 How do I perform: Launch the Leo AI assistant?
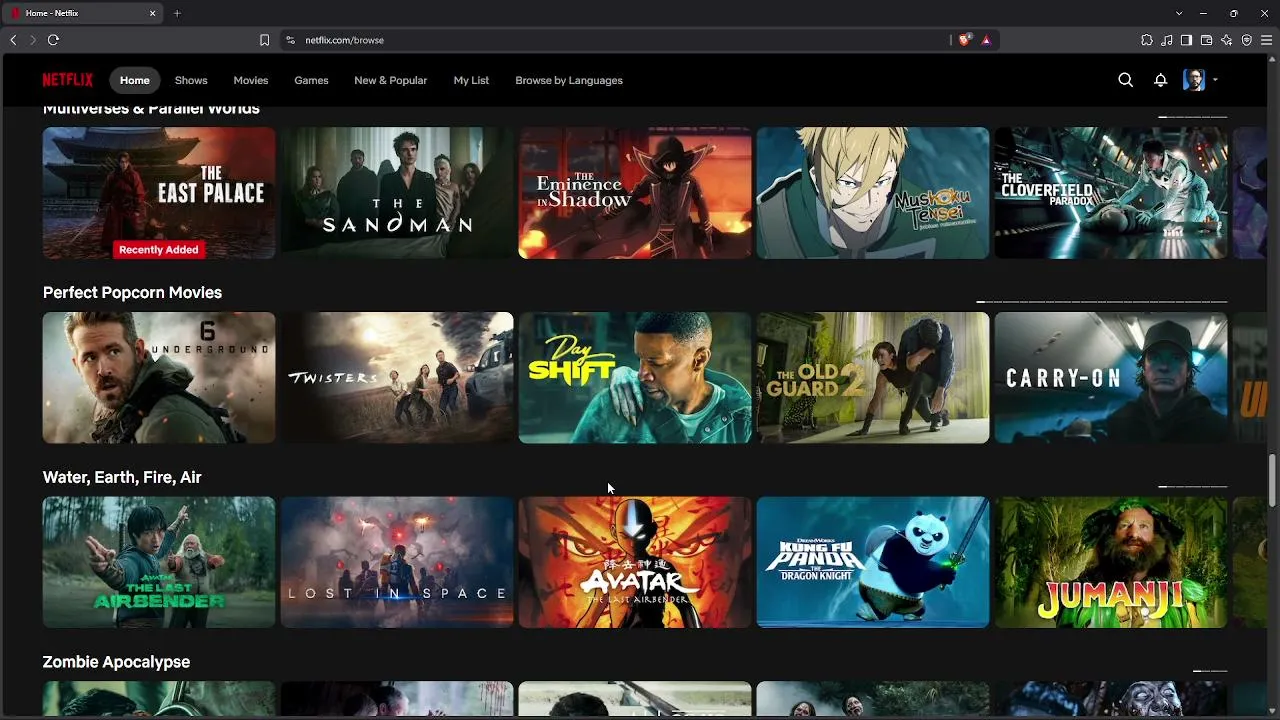click(x=1226, y=40)
